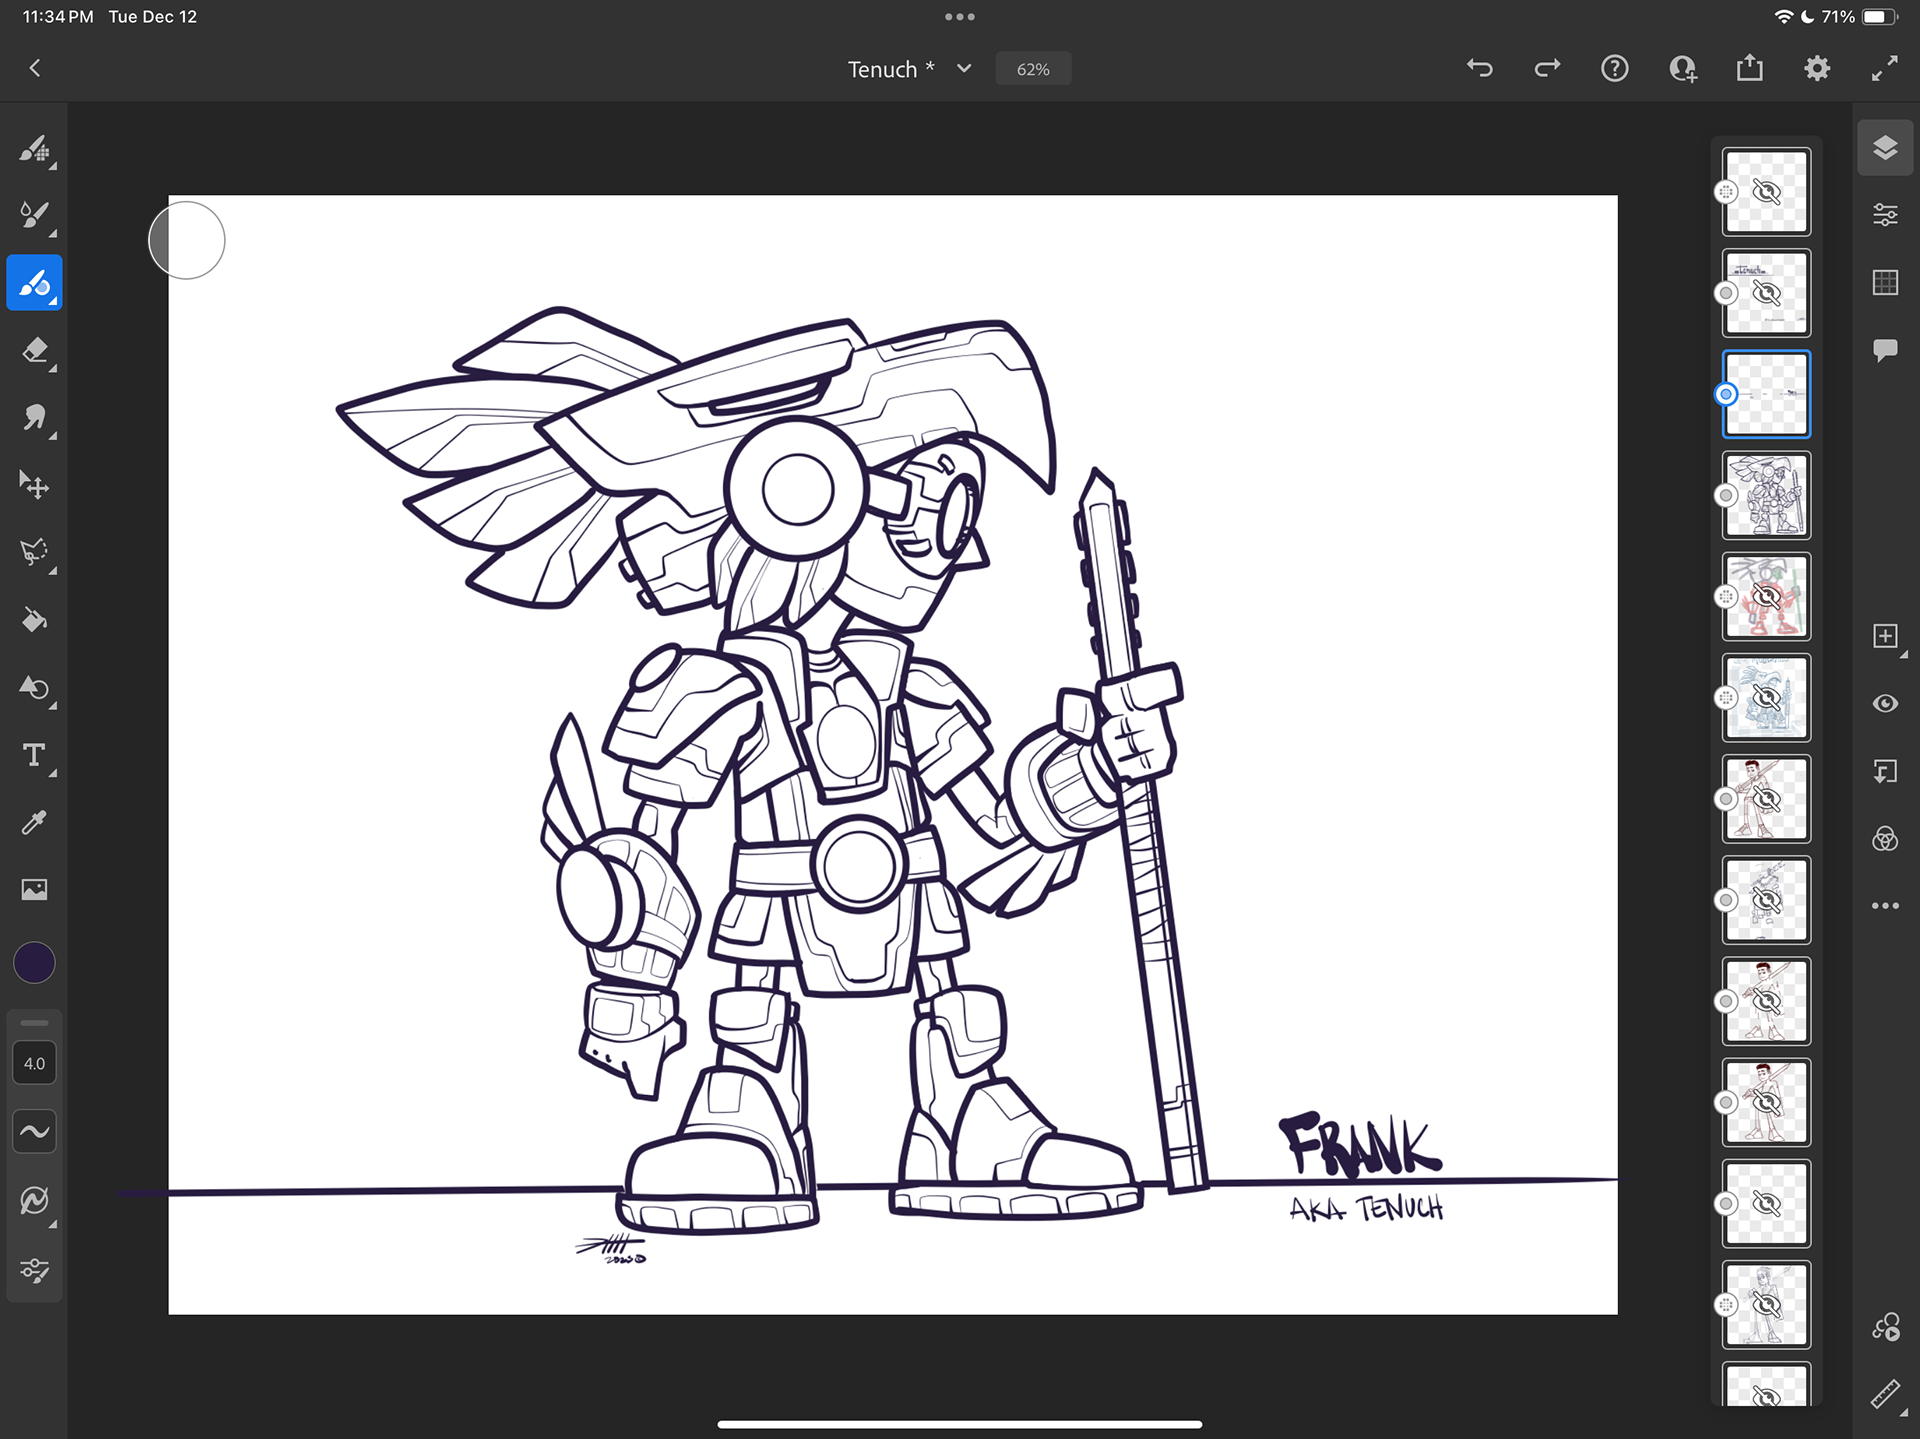Viewport: 1920px width, 1439px height.
Task: Toggle the Layers panel icon
Action: (1885, 148)
